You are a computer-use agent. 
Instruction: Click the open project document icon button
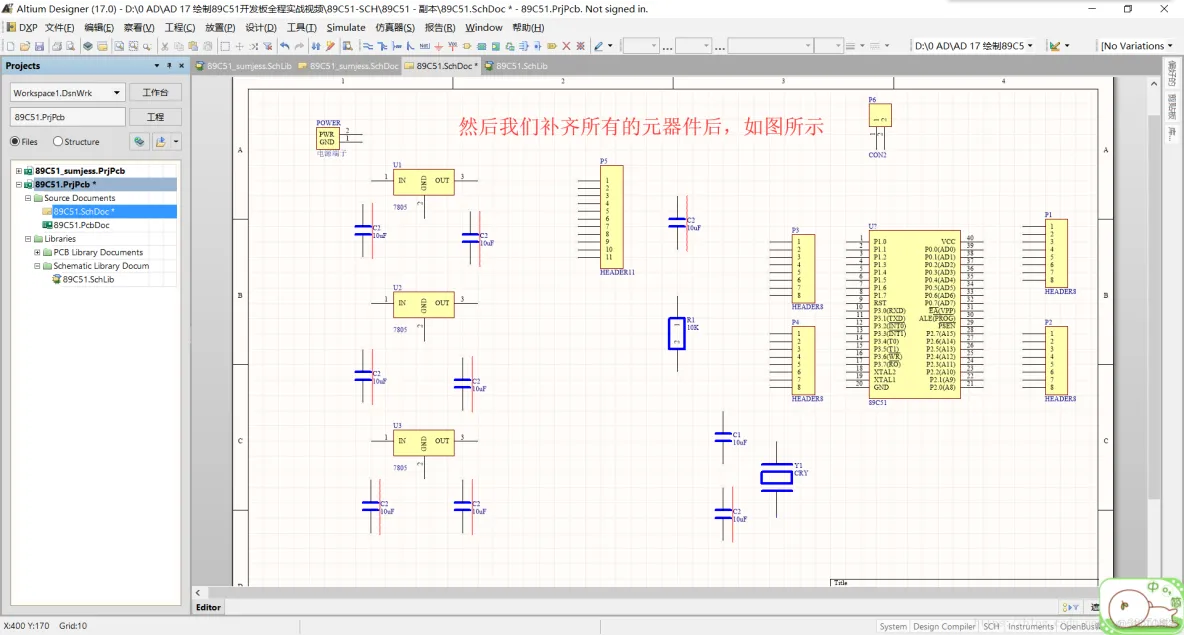click(160, 141)
